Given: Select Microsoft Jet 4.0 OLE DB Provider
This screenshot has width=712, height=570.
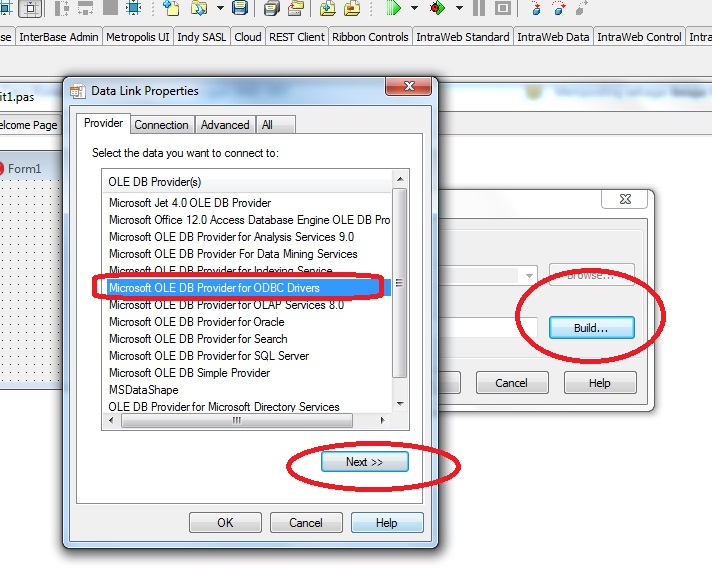Looking at the screenshot, I should pos(190,203).
